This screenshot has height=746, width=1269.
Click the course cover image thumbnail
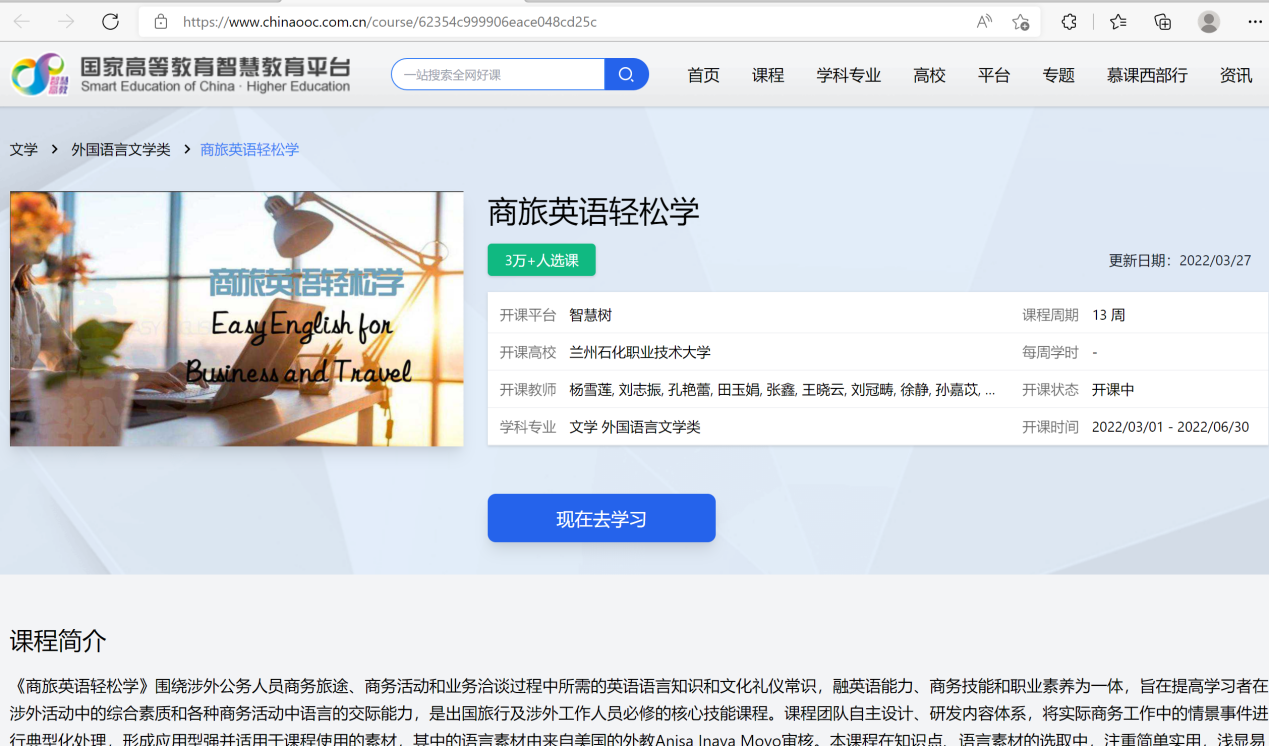237,318
